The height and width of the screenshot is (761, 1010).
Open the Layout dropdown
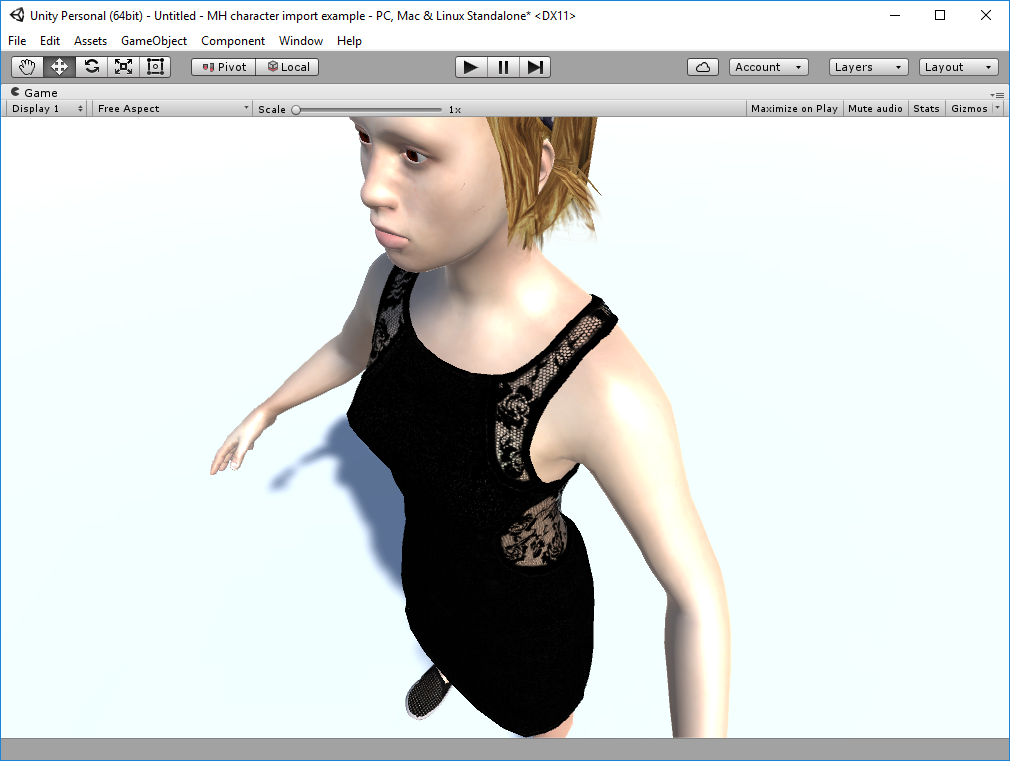pyautogui.click(x=958, y=67)
